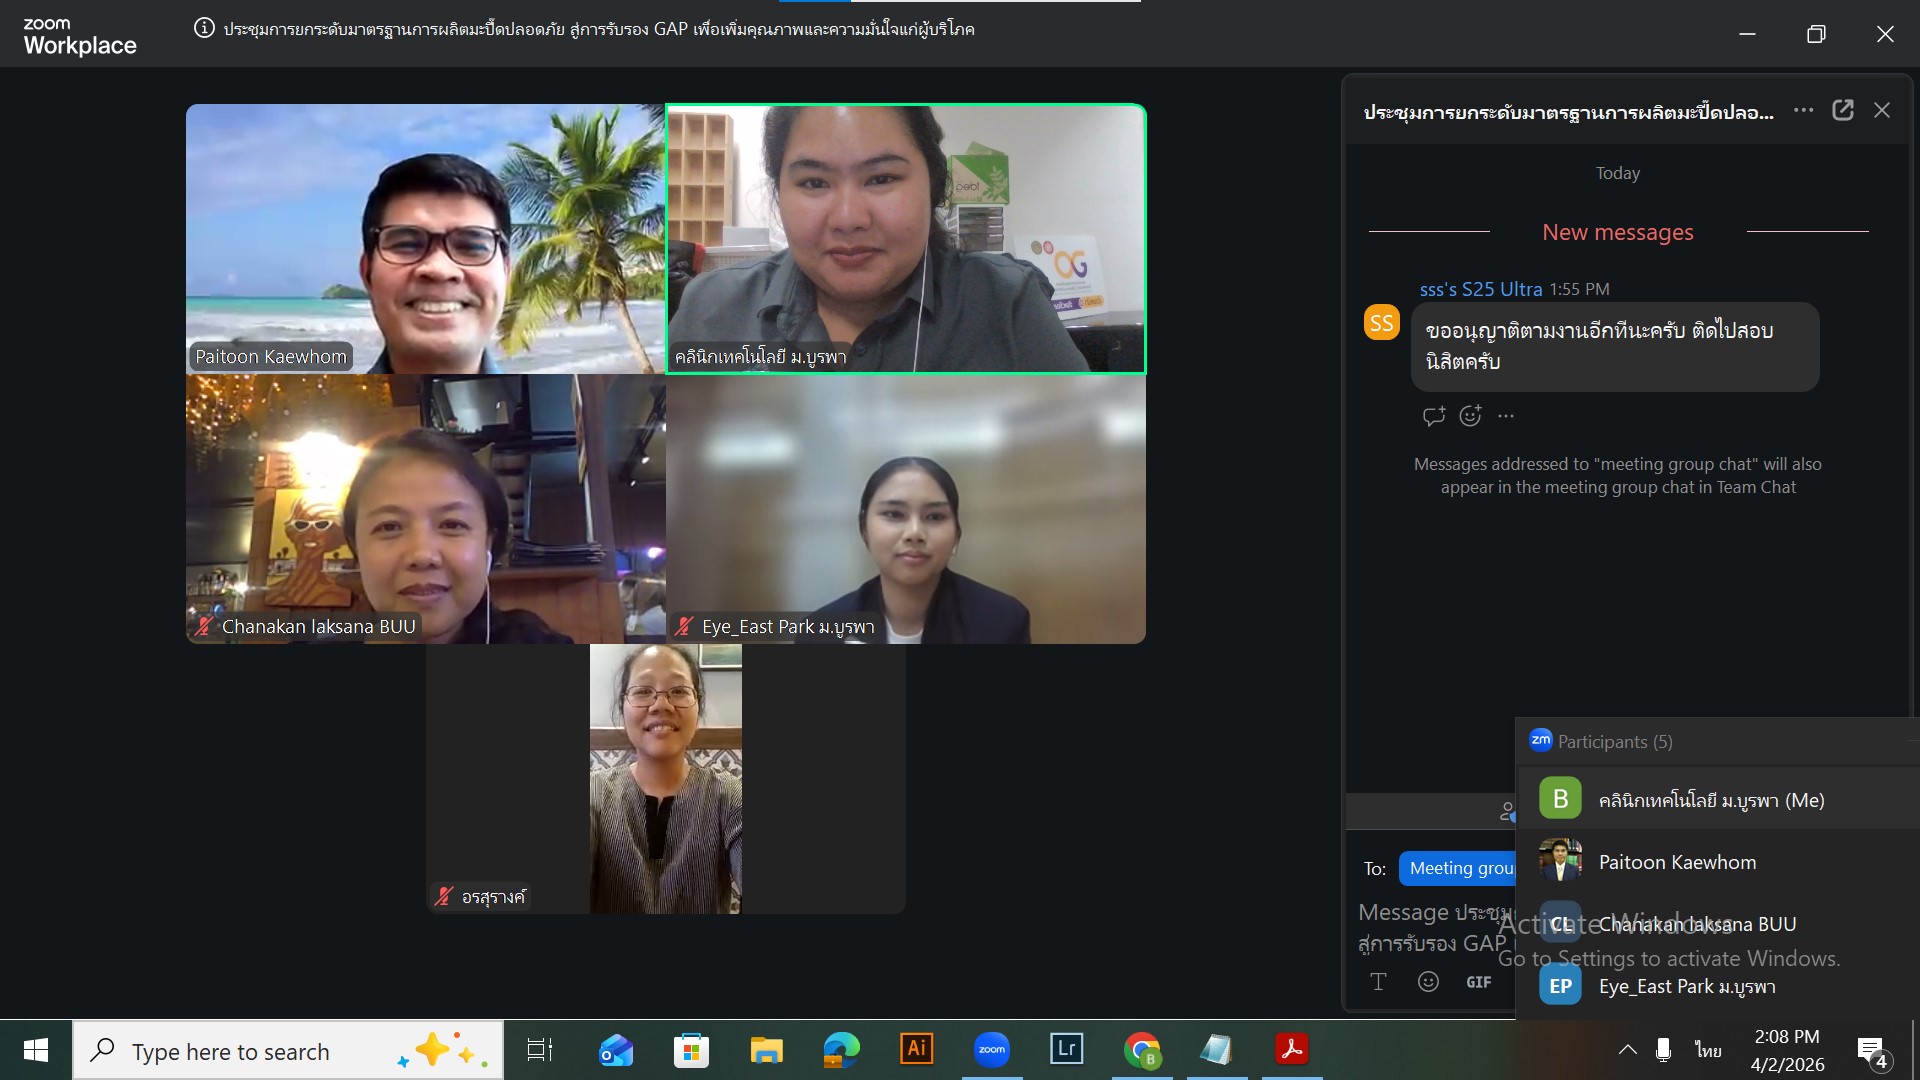1920x1080 pixels.
Task: Select Paitoon Kaewhom in participants list
Action: coord(1677,862)
